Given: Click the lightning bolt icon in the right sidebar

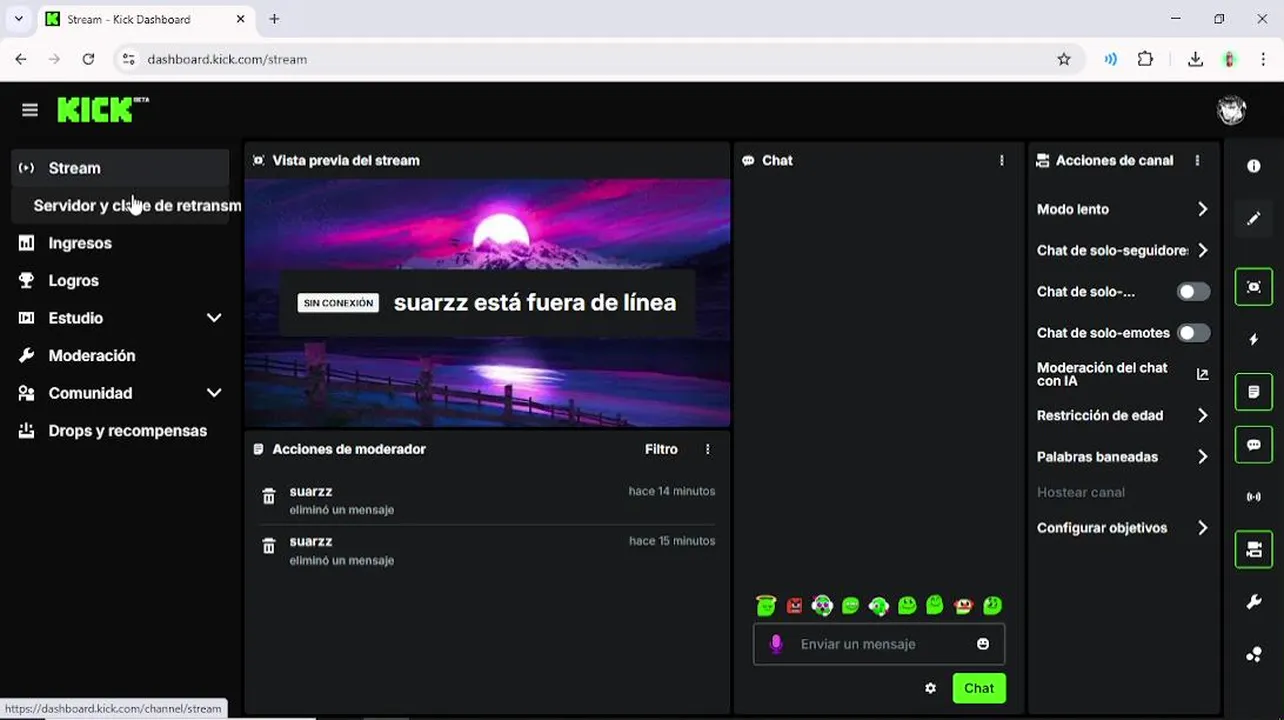Looking at the screenshot, I should [x=1254, y=340].
